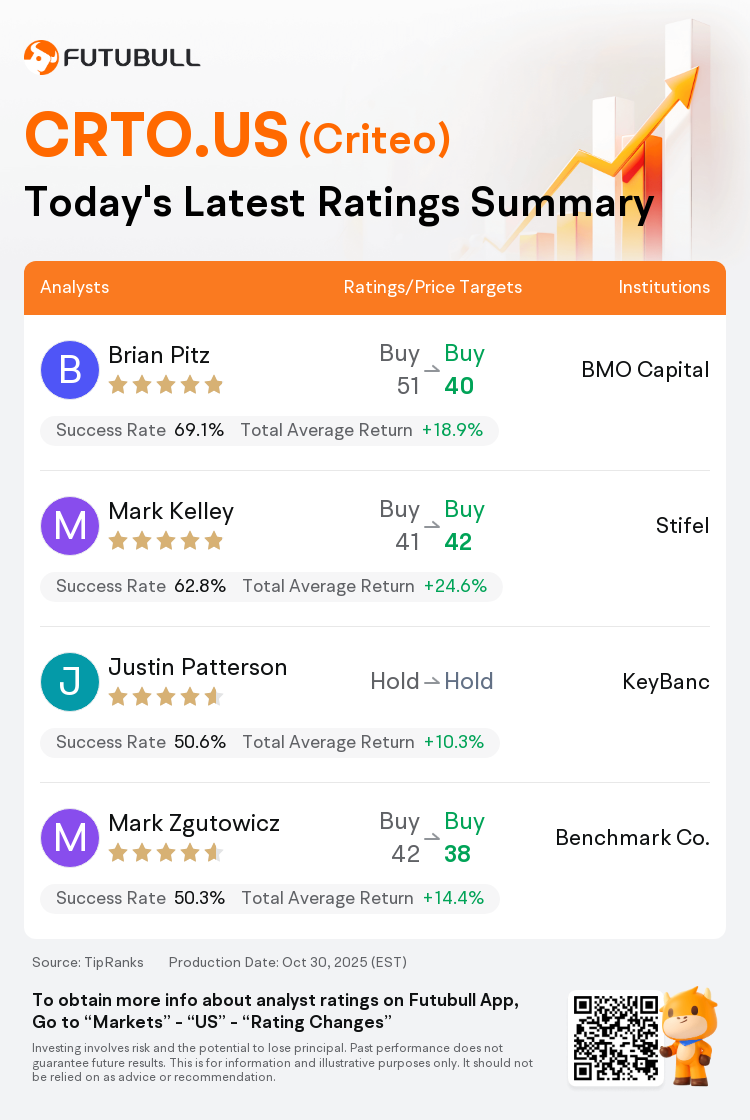750x1120 pixels.
Task: Click Justin Patterson's star rating
Action: point(165,697)
